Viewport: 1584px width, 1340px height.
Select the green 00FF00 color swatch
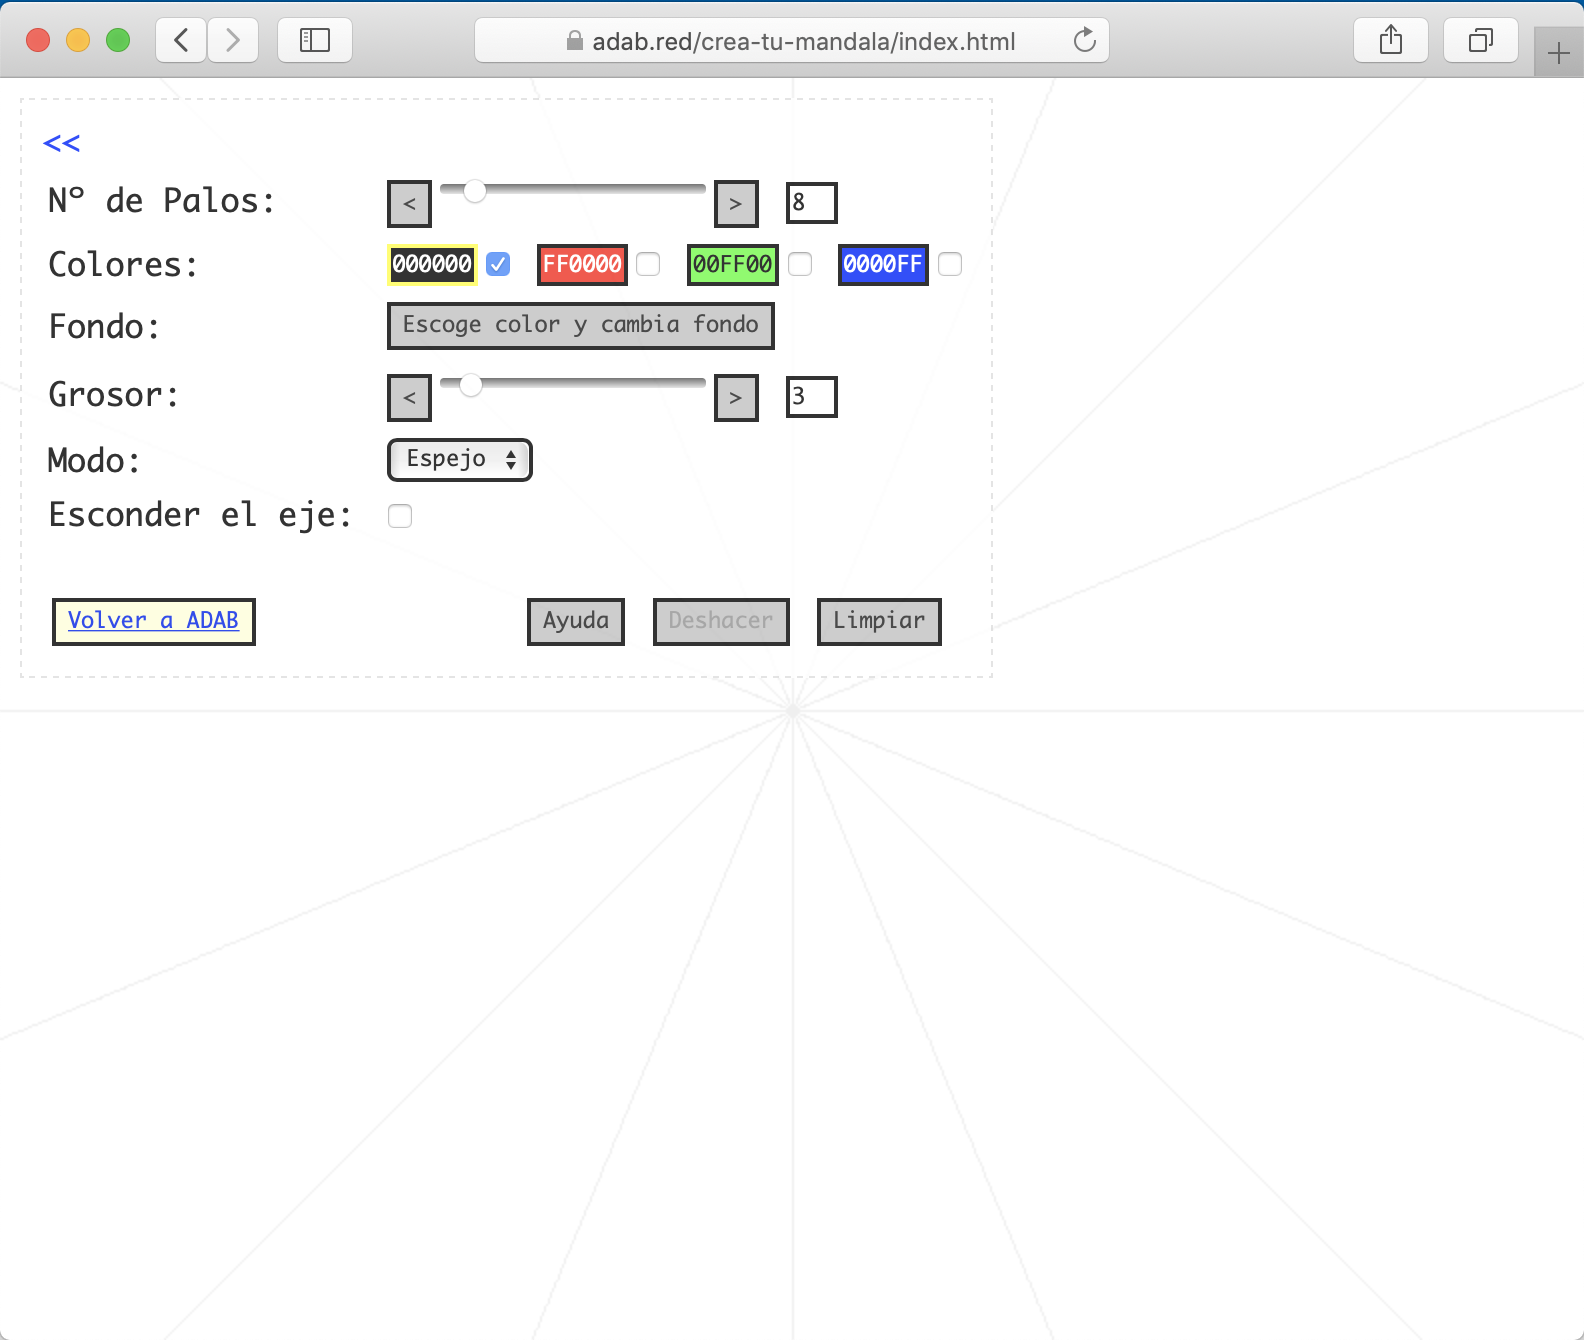[732, 264]
